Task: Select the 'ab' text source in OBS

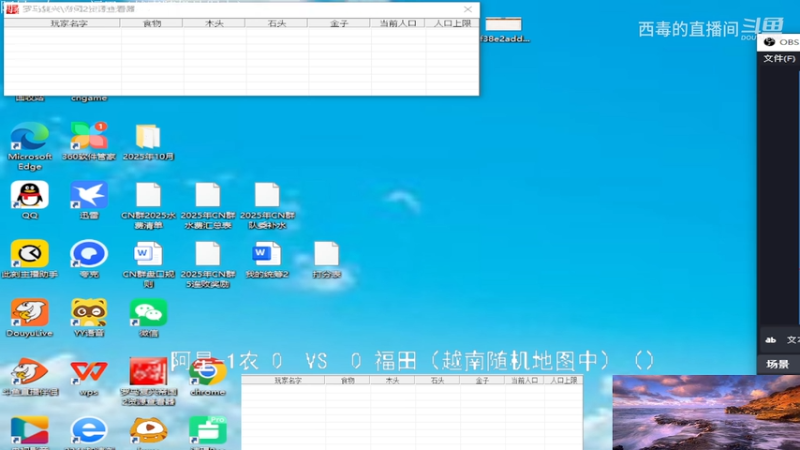Action: tap(770, 340)
